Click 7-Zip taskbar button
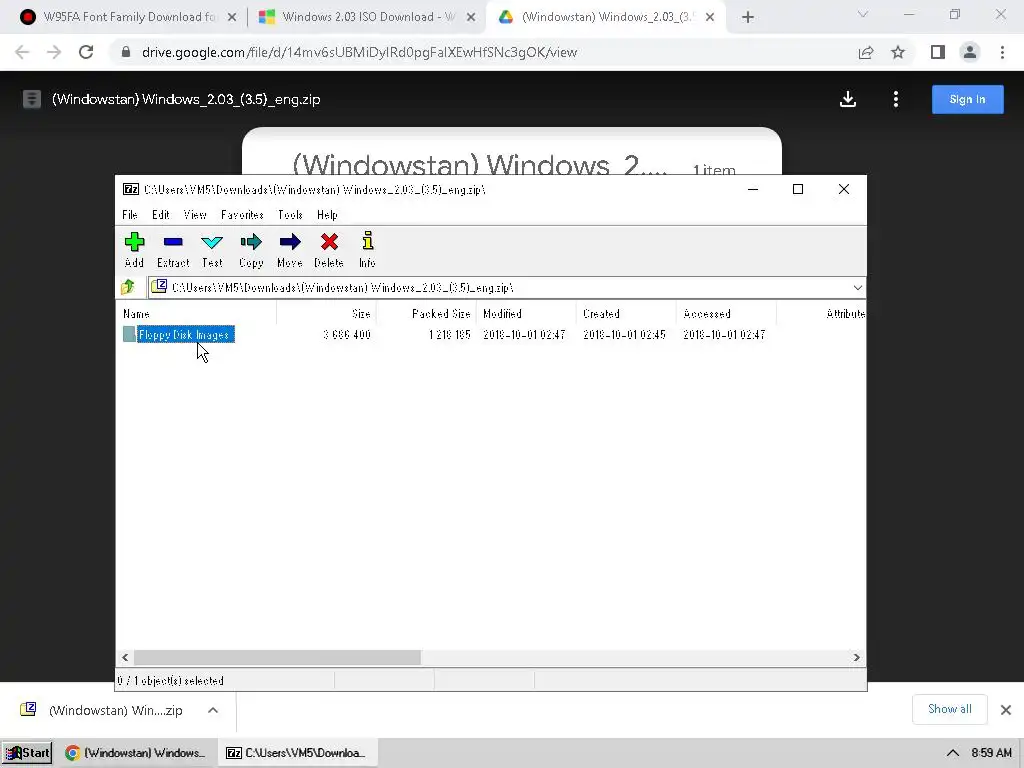Screen dimensions: 1024x768 pyautogui.click(x=297, y=753)
